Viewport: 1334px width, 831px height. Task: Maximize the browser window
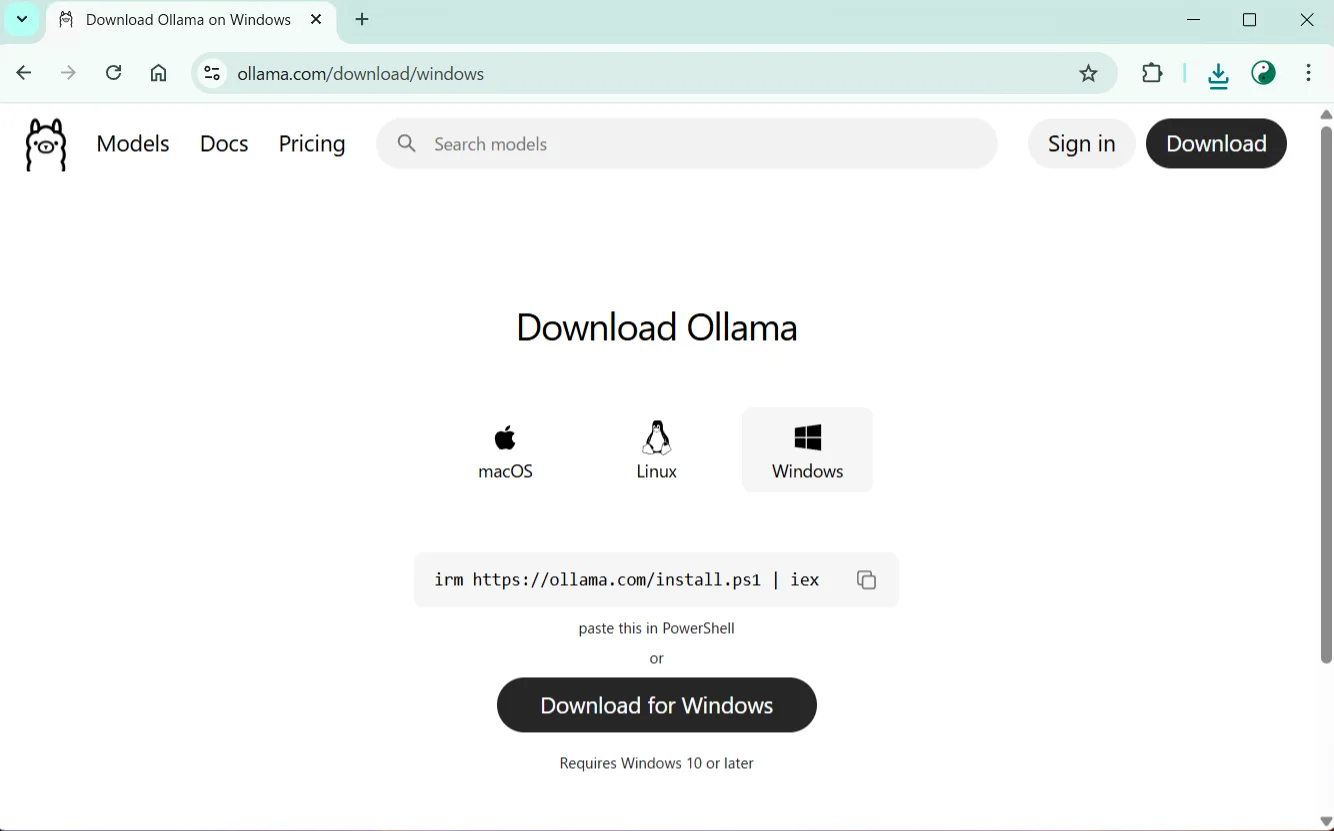click(1249, 20)
